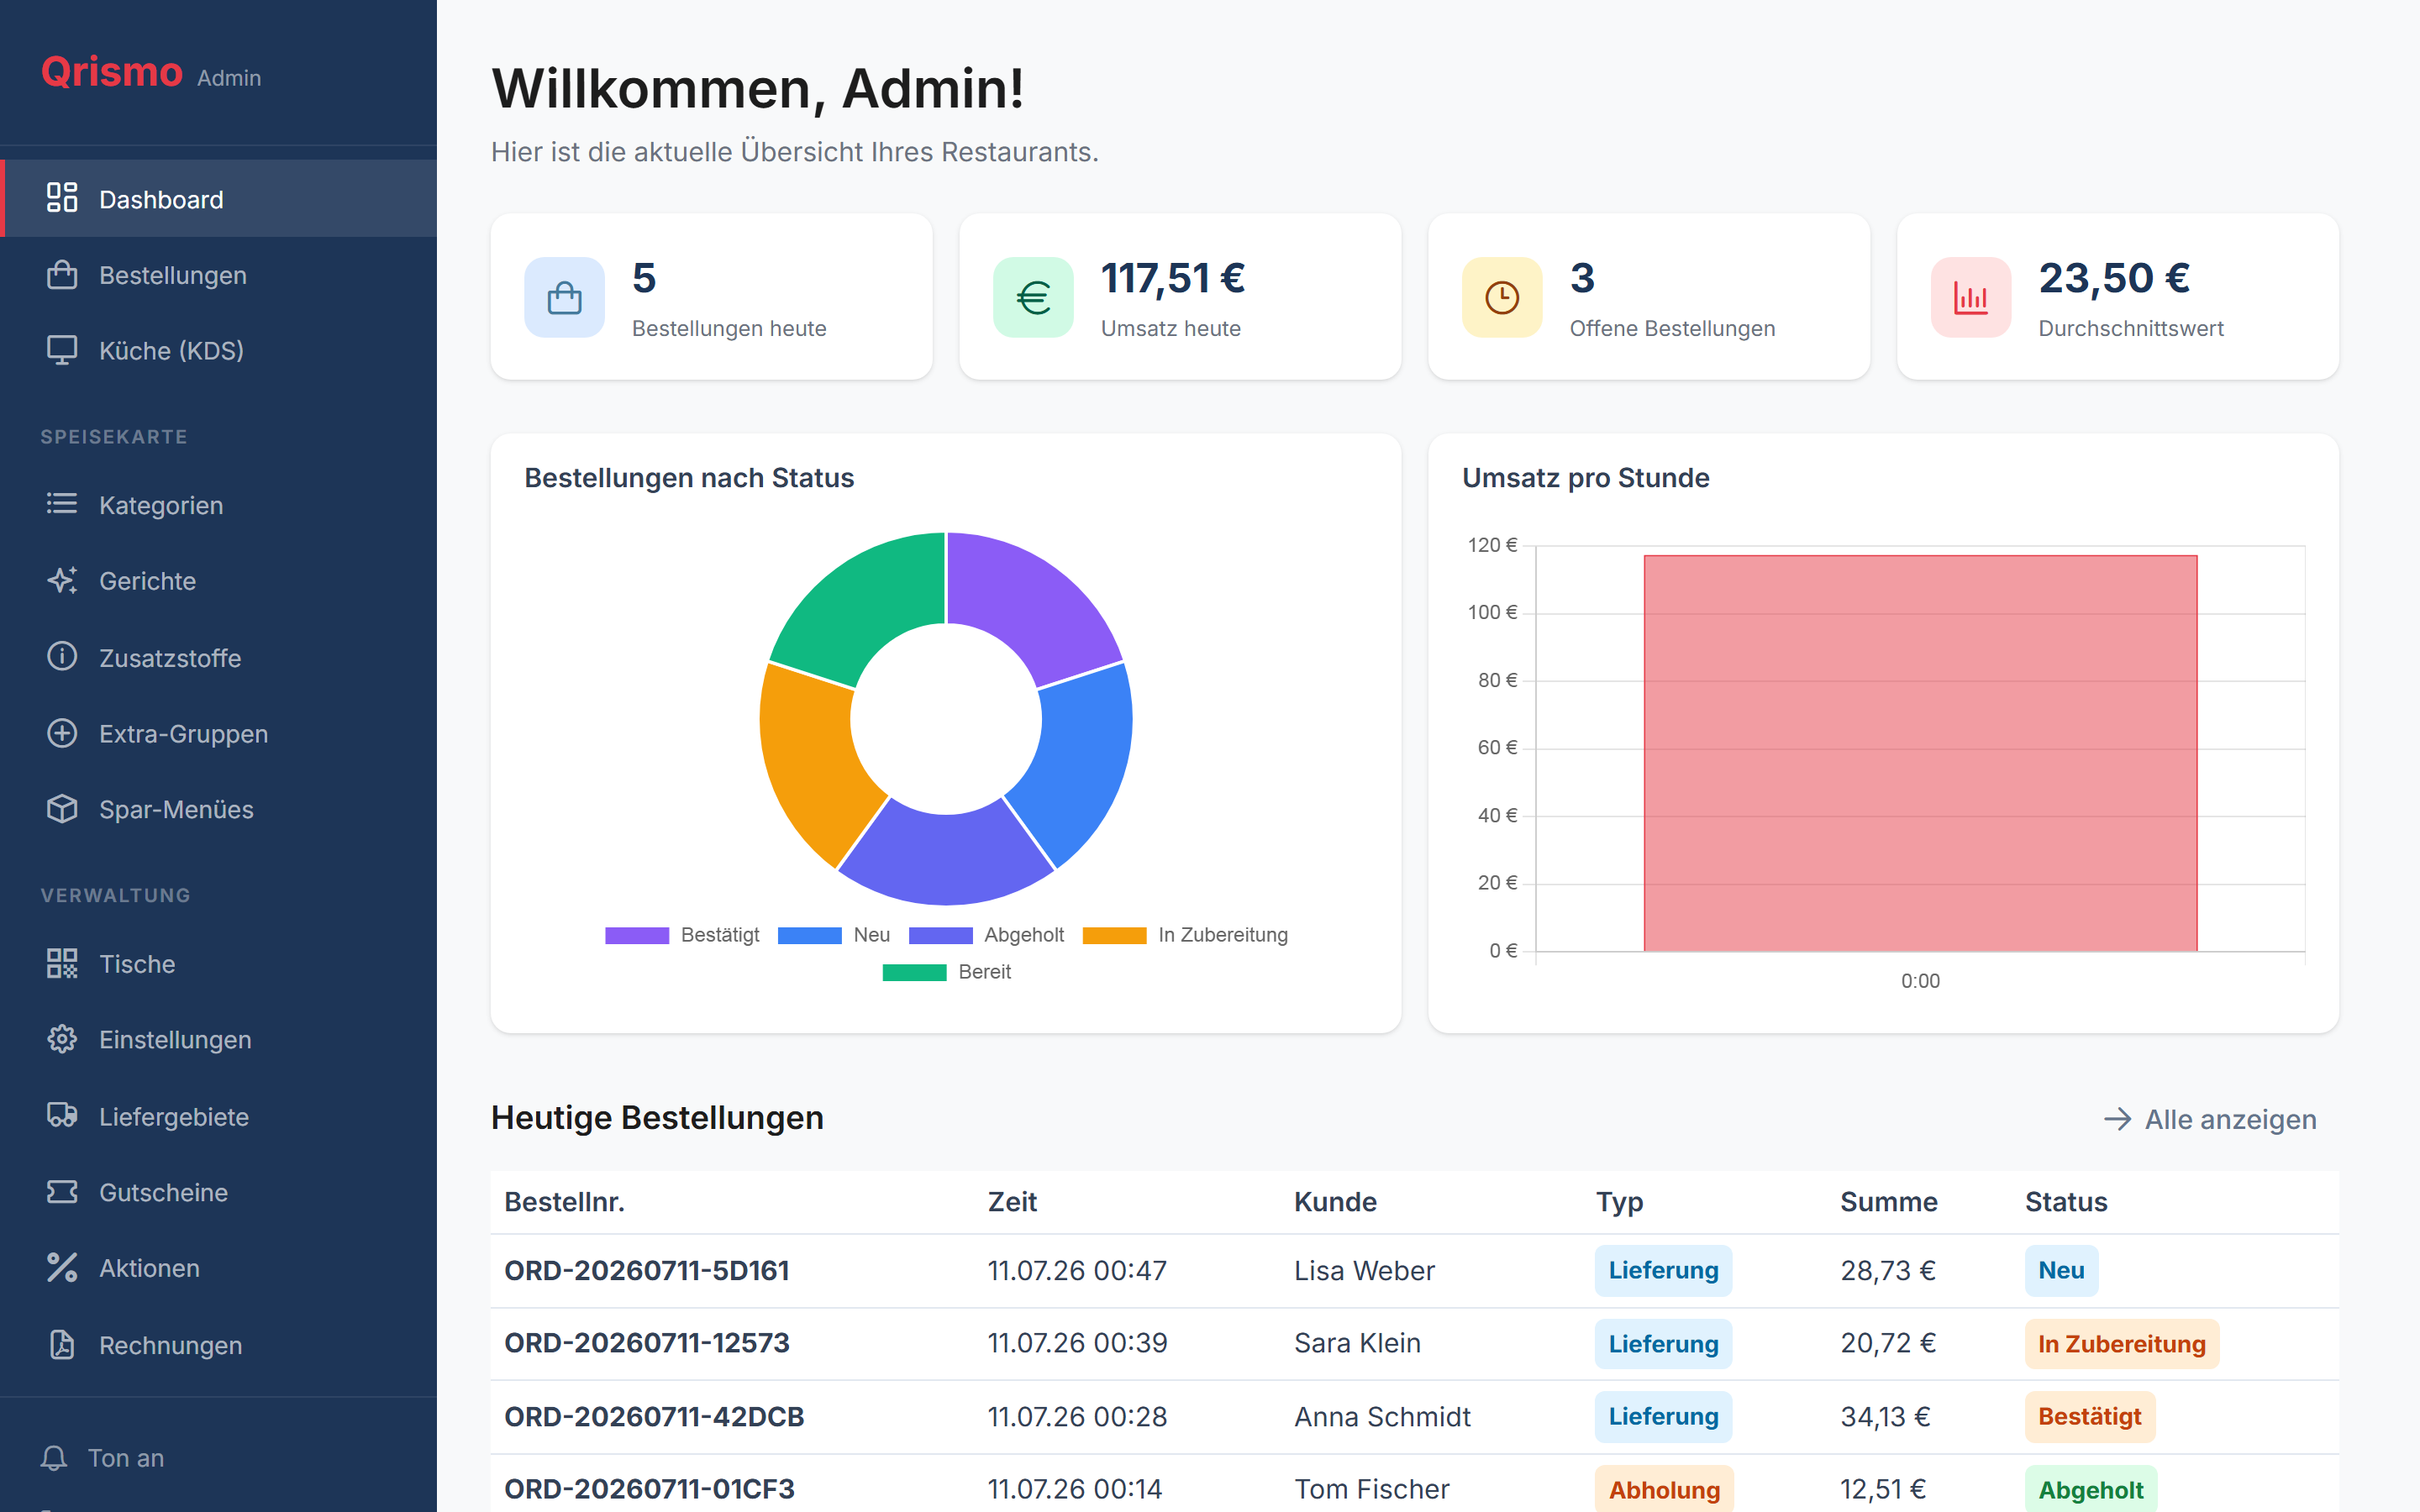2420x1512 pixels.
Task: Open Gutscheine in the sidebar
Action: (218, 1193)
